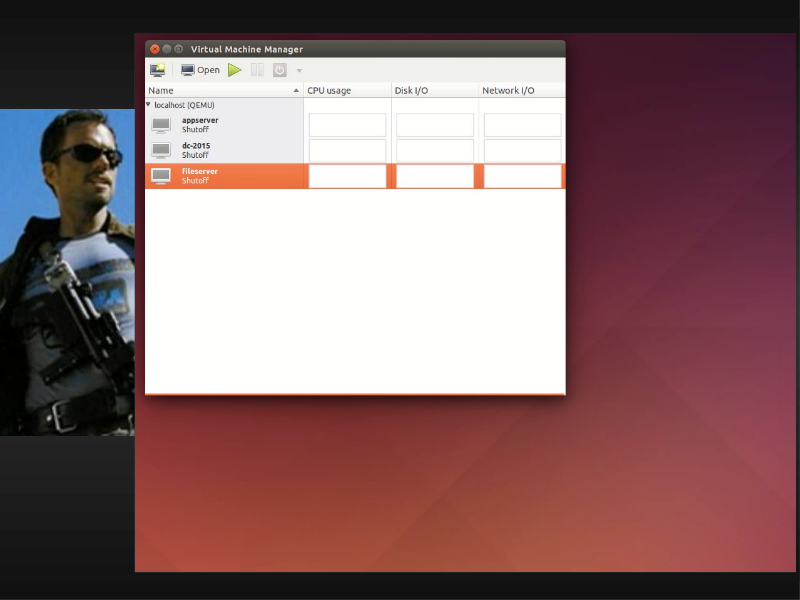Screen dimensions: 800x600
Task: Click the Create new virtual machine icon
Action: click(158, 70)
